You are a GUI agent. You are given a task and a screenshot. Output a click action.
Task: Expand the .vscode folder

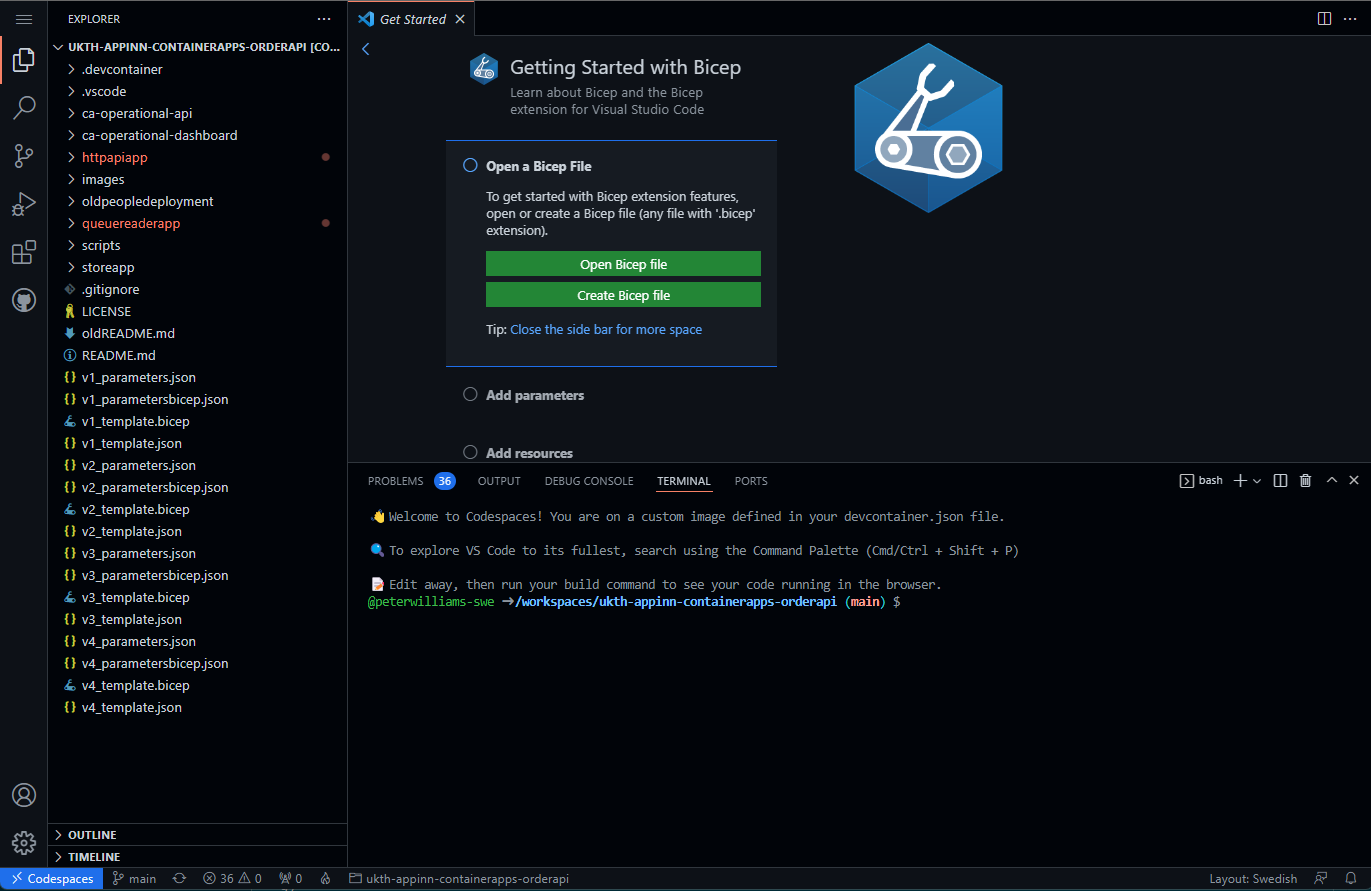198,91
